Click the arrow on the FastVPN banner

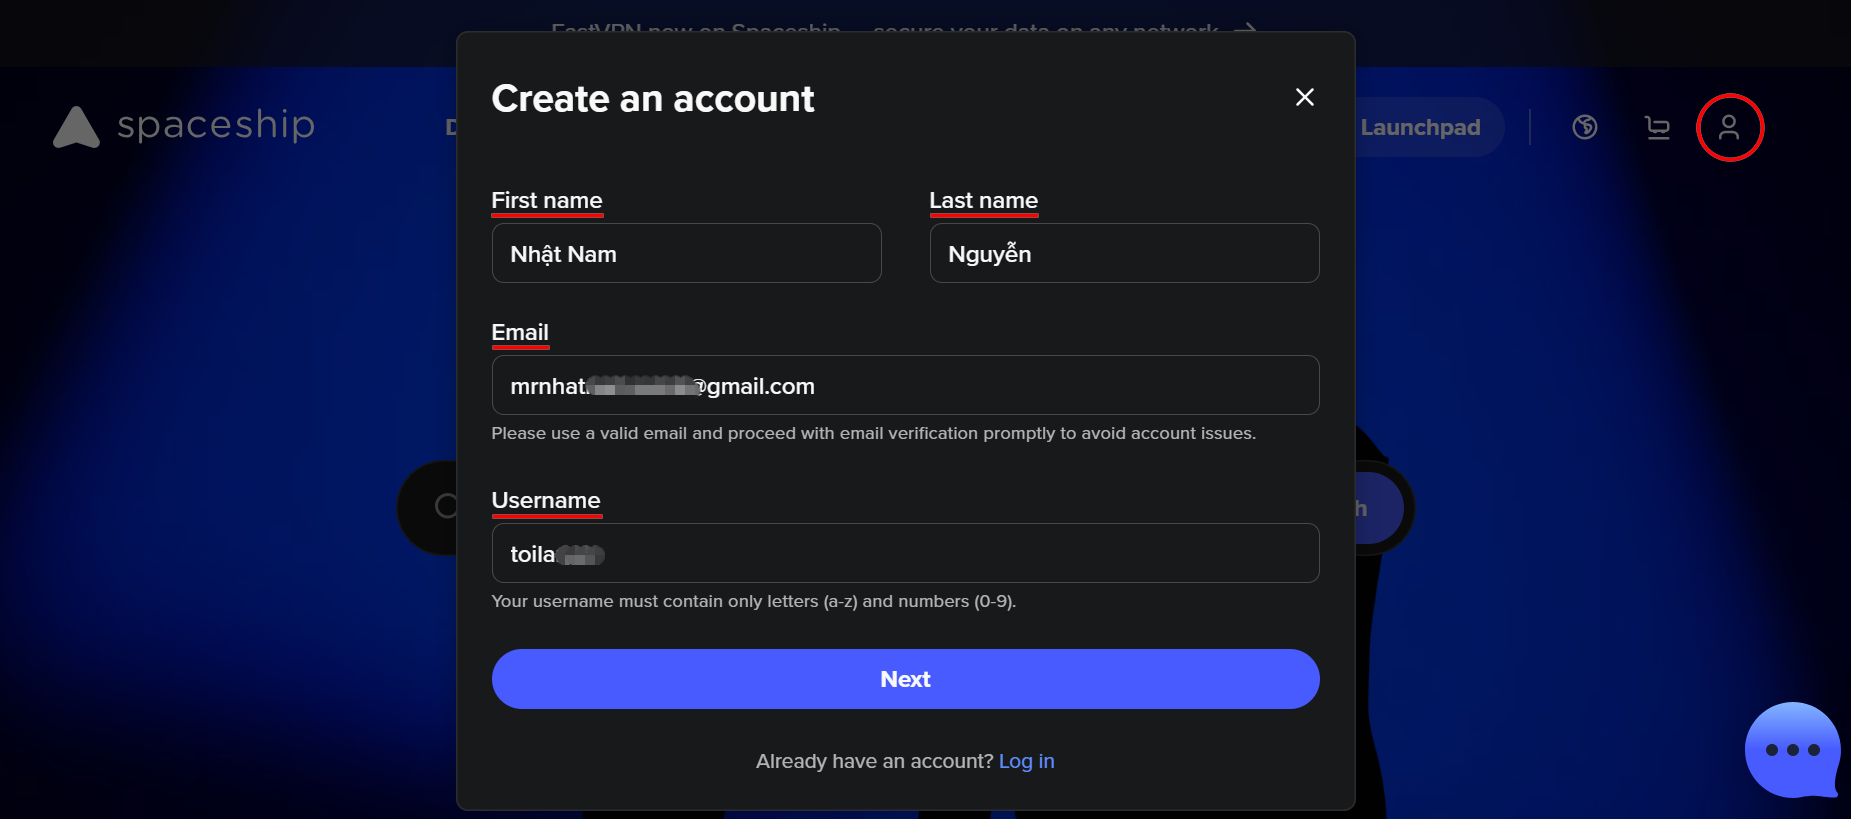click(1246, 28)
